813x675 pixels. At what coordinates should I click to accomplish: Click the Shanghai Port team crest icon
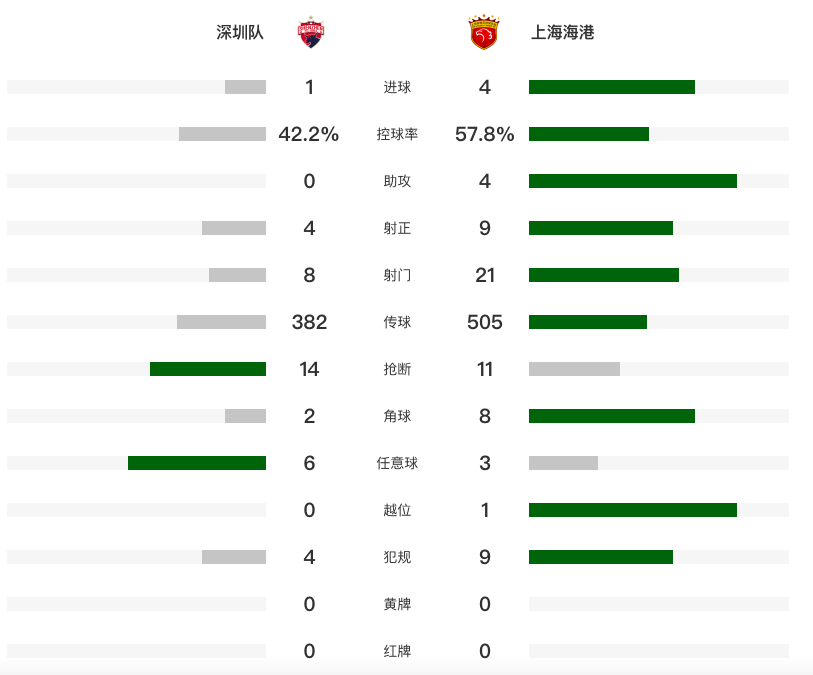(484, 33)
